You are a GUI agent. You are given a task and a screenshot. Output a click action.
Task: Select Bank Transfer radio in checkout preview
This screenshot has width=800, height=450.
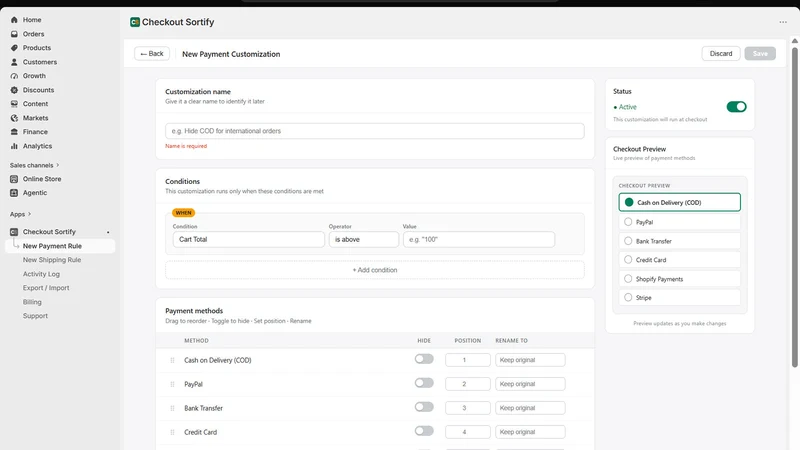tap(628, 241)
